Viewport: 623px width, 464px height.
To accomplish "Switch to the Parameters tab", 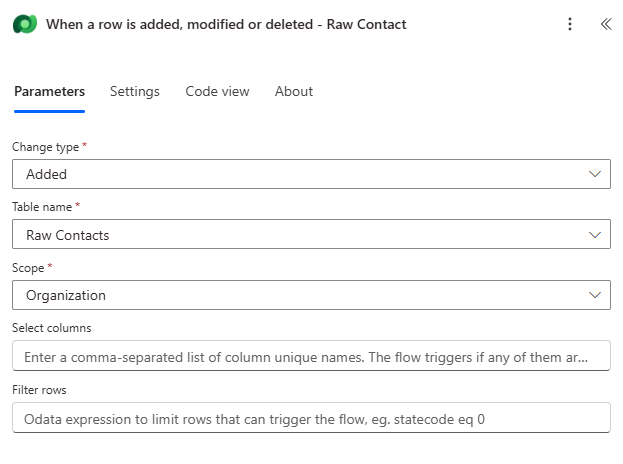I will (x=49, y=91).
